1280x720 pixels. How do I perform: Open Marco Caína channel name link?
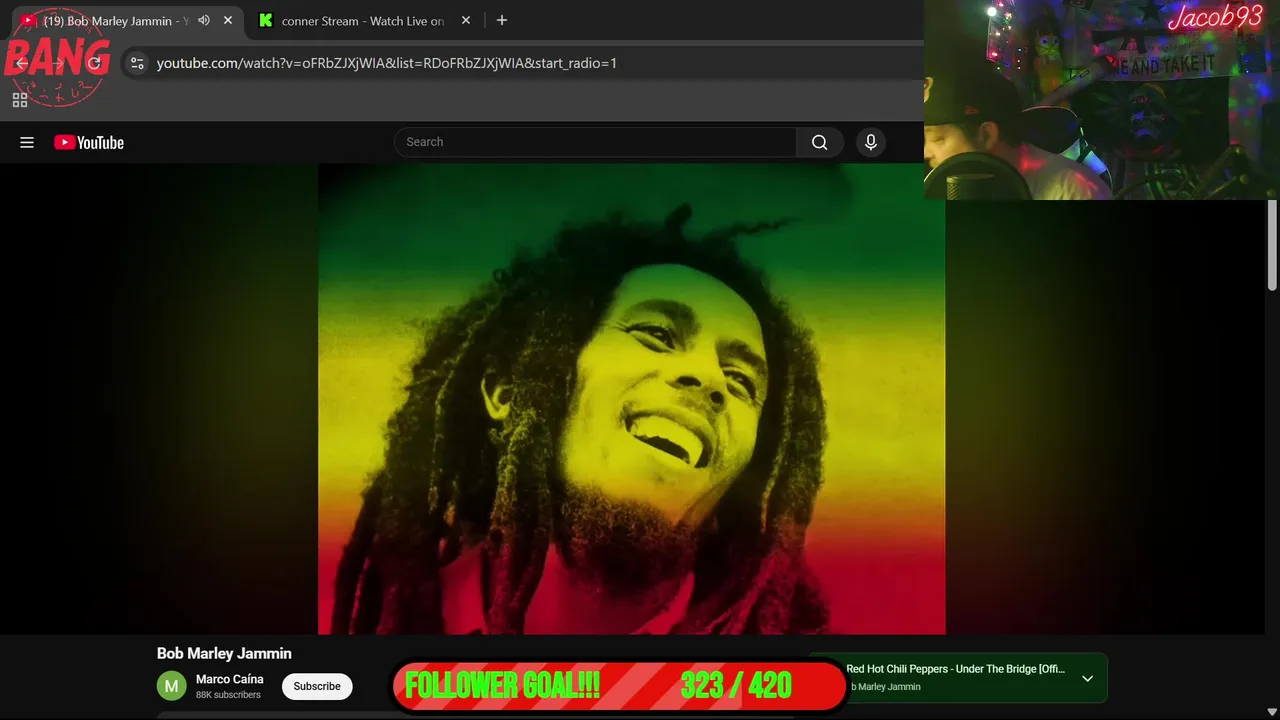(230, 679)
